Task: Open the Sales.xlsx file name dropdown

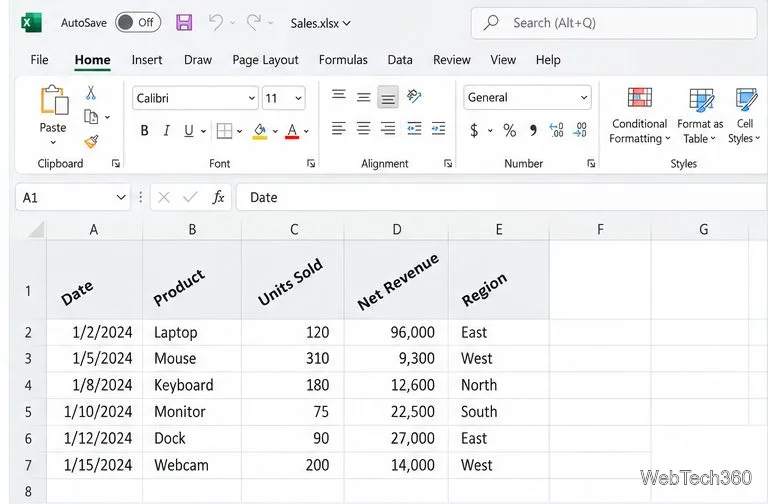Action: coord(320,23)
